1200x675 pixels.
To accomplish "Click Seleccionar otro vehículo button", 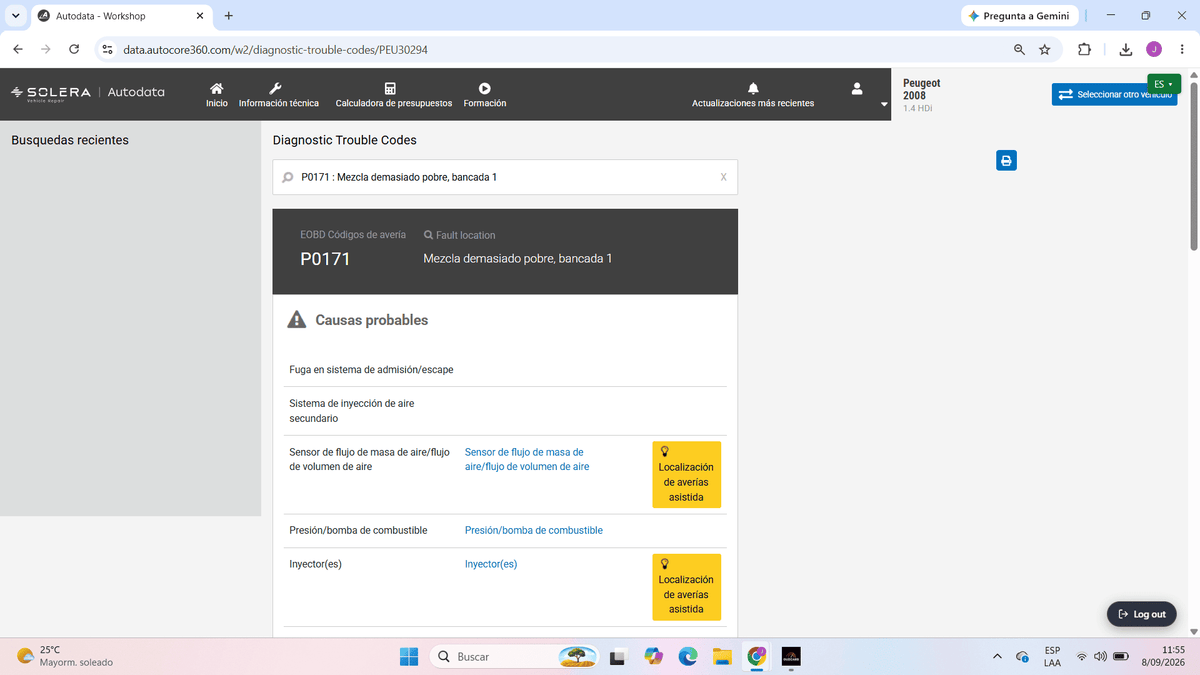I will click(x=1114, y=94).
